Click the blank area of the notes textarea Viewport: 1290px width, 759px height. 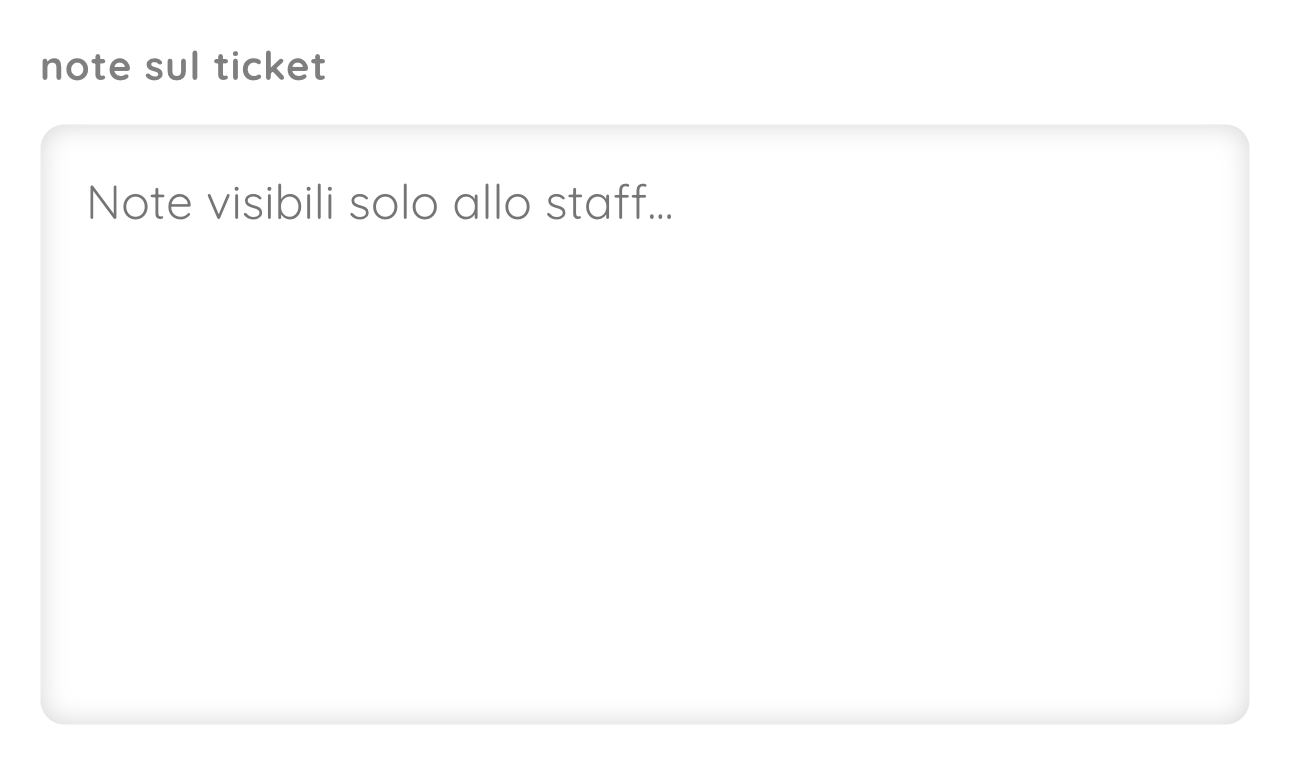pyautogui.click(x=644, y=480)
